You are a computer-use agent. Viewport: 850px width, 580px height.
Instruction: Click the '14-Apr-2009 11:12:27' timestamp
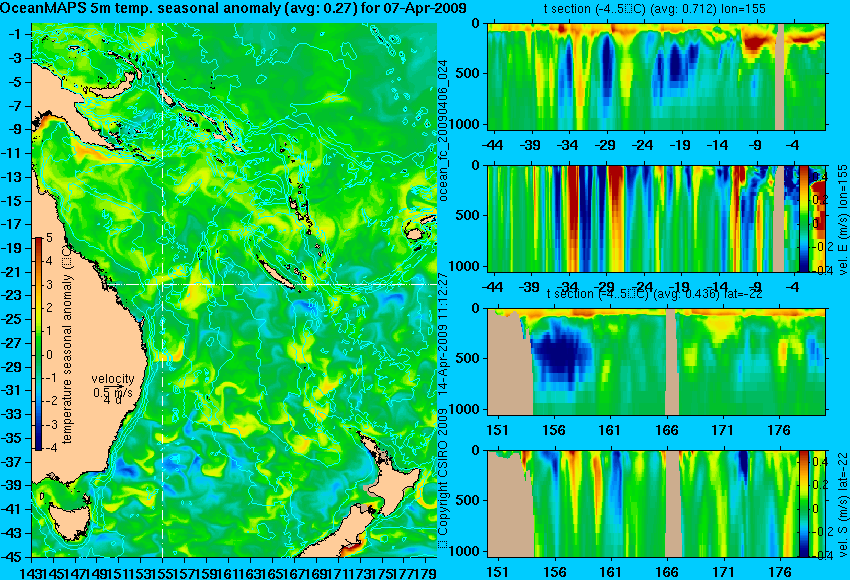pos(443,333)
